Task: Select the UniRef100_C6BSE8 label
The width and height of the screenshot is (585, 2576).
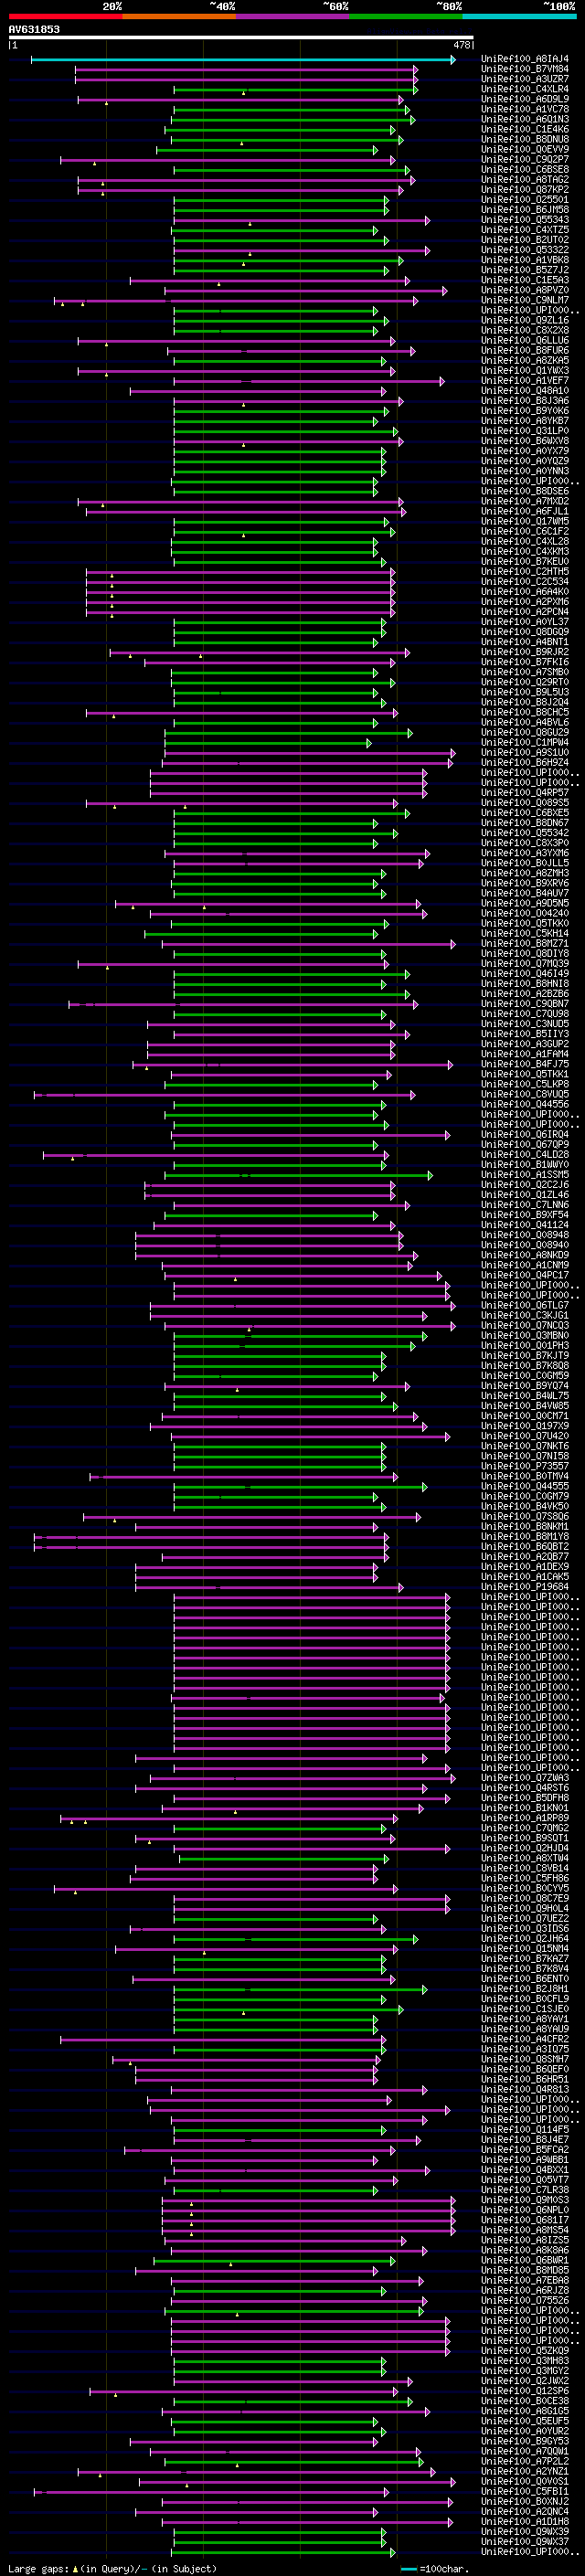Action: tap(525, 169)
